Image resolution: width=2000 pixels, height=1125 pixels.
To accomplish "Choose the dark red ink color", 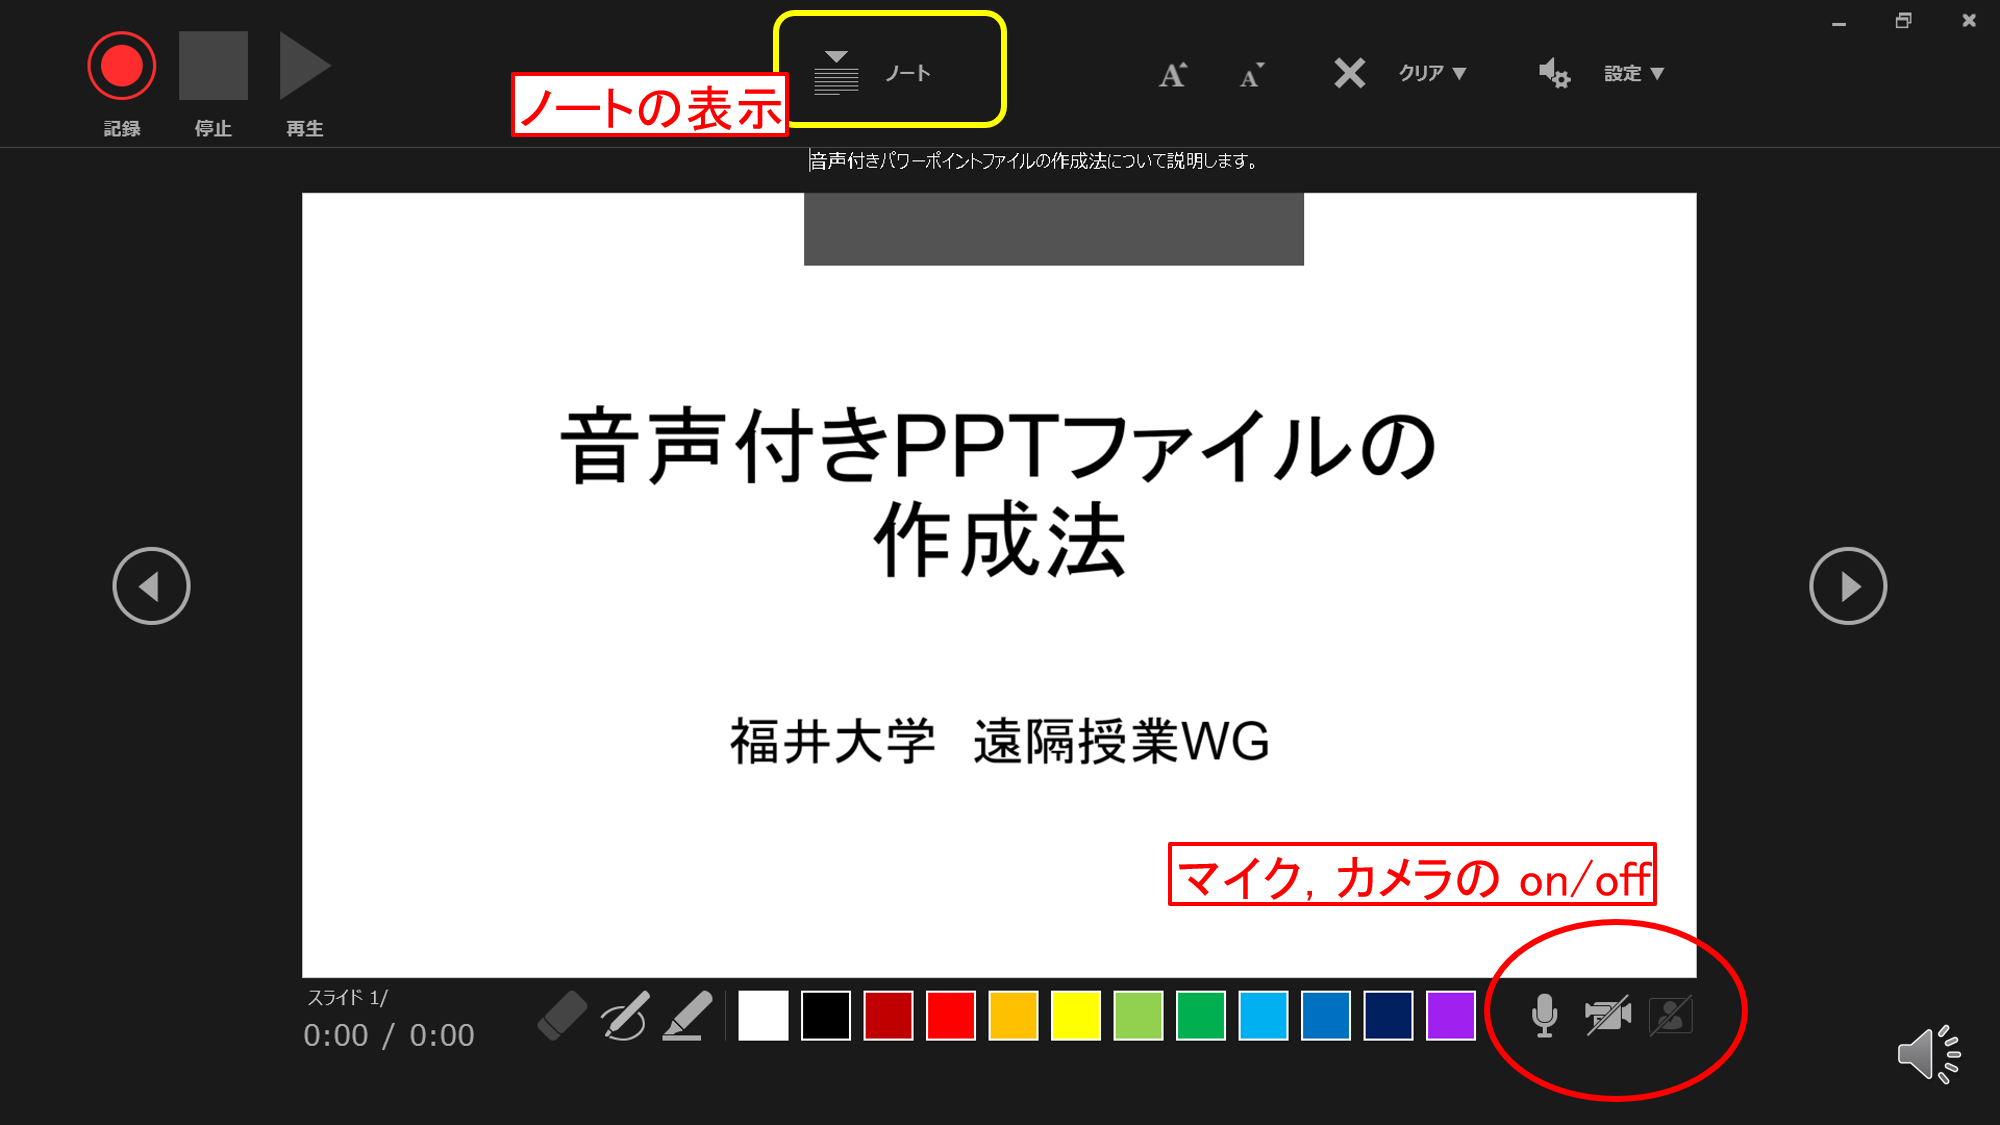I will [888, 1016].
